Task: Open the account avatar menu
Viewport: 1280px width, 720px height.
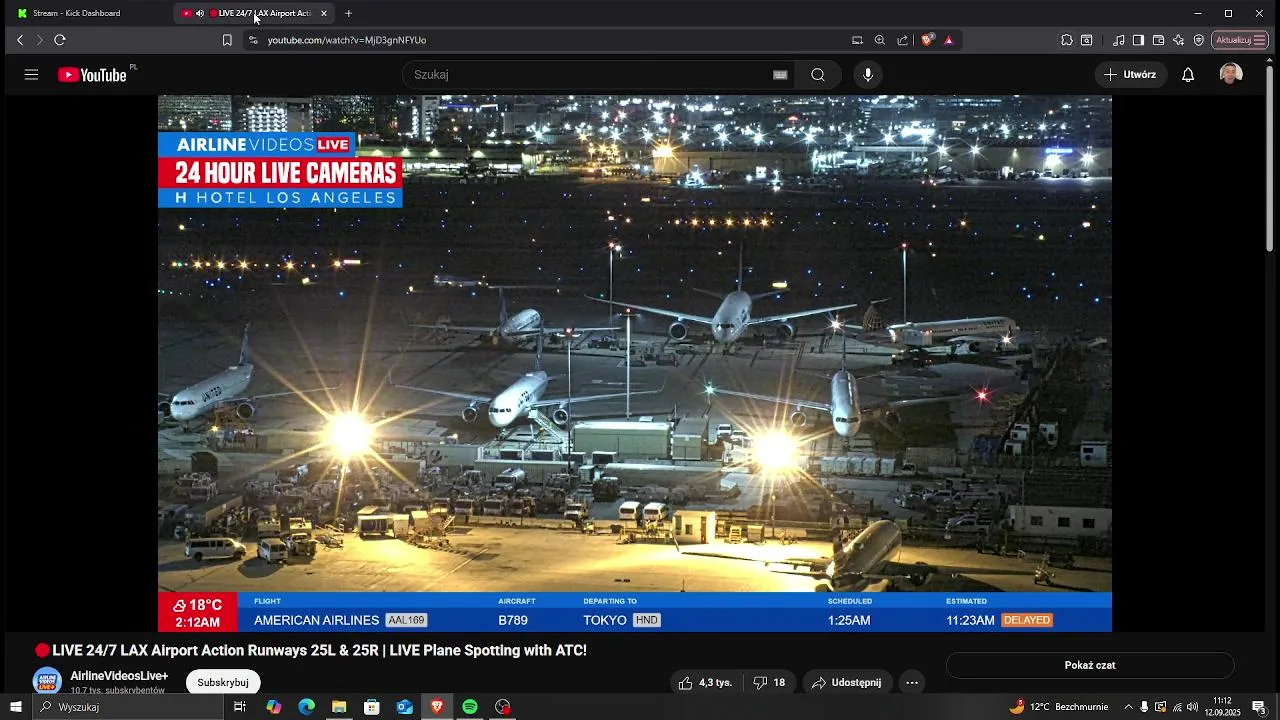Action: coord(1231,74)
